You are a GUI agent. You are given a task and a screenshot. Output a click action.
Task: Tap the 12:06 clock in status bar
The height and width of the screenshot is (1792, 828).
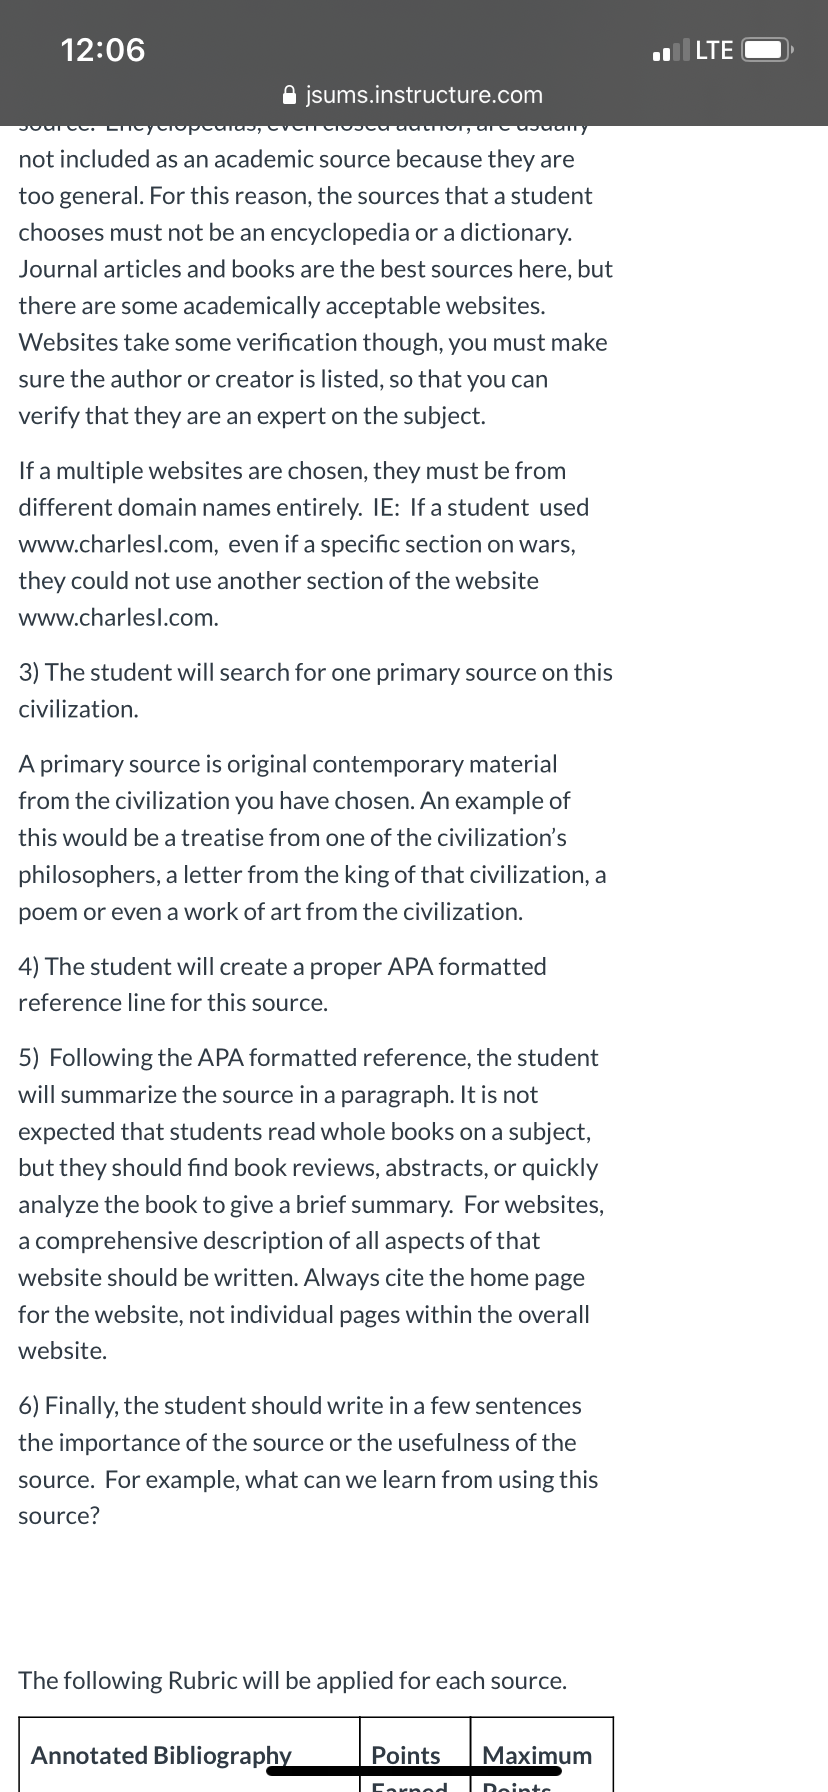pyautogui.click(x=102, y=49)
